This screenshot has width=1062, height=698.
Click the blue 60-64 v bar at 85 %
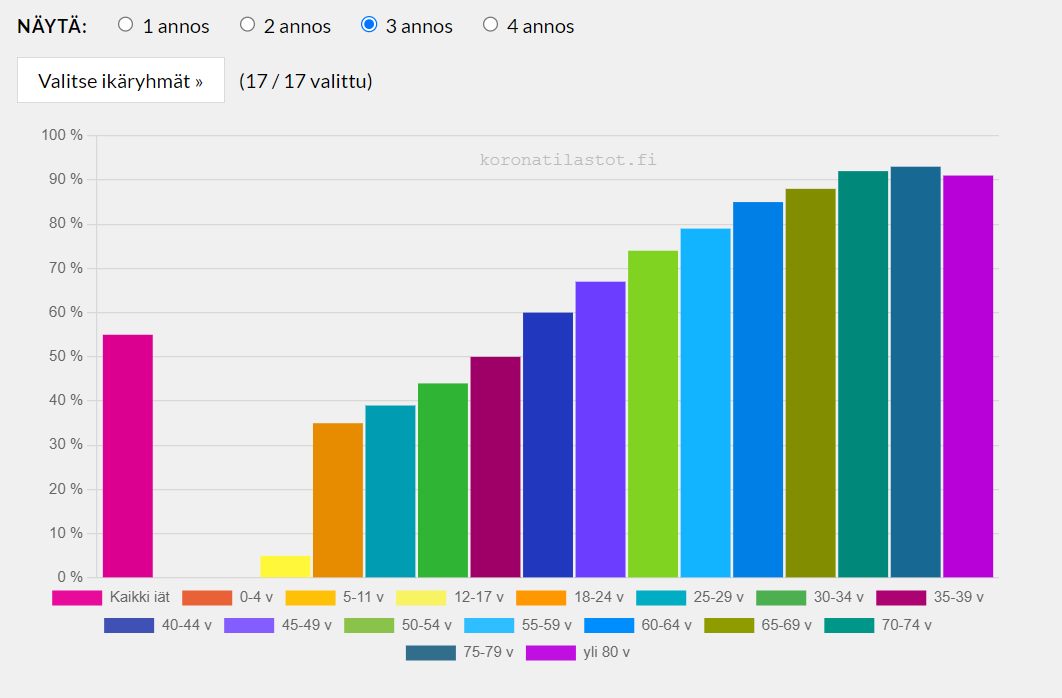click(758, 390)
